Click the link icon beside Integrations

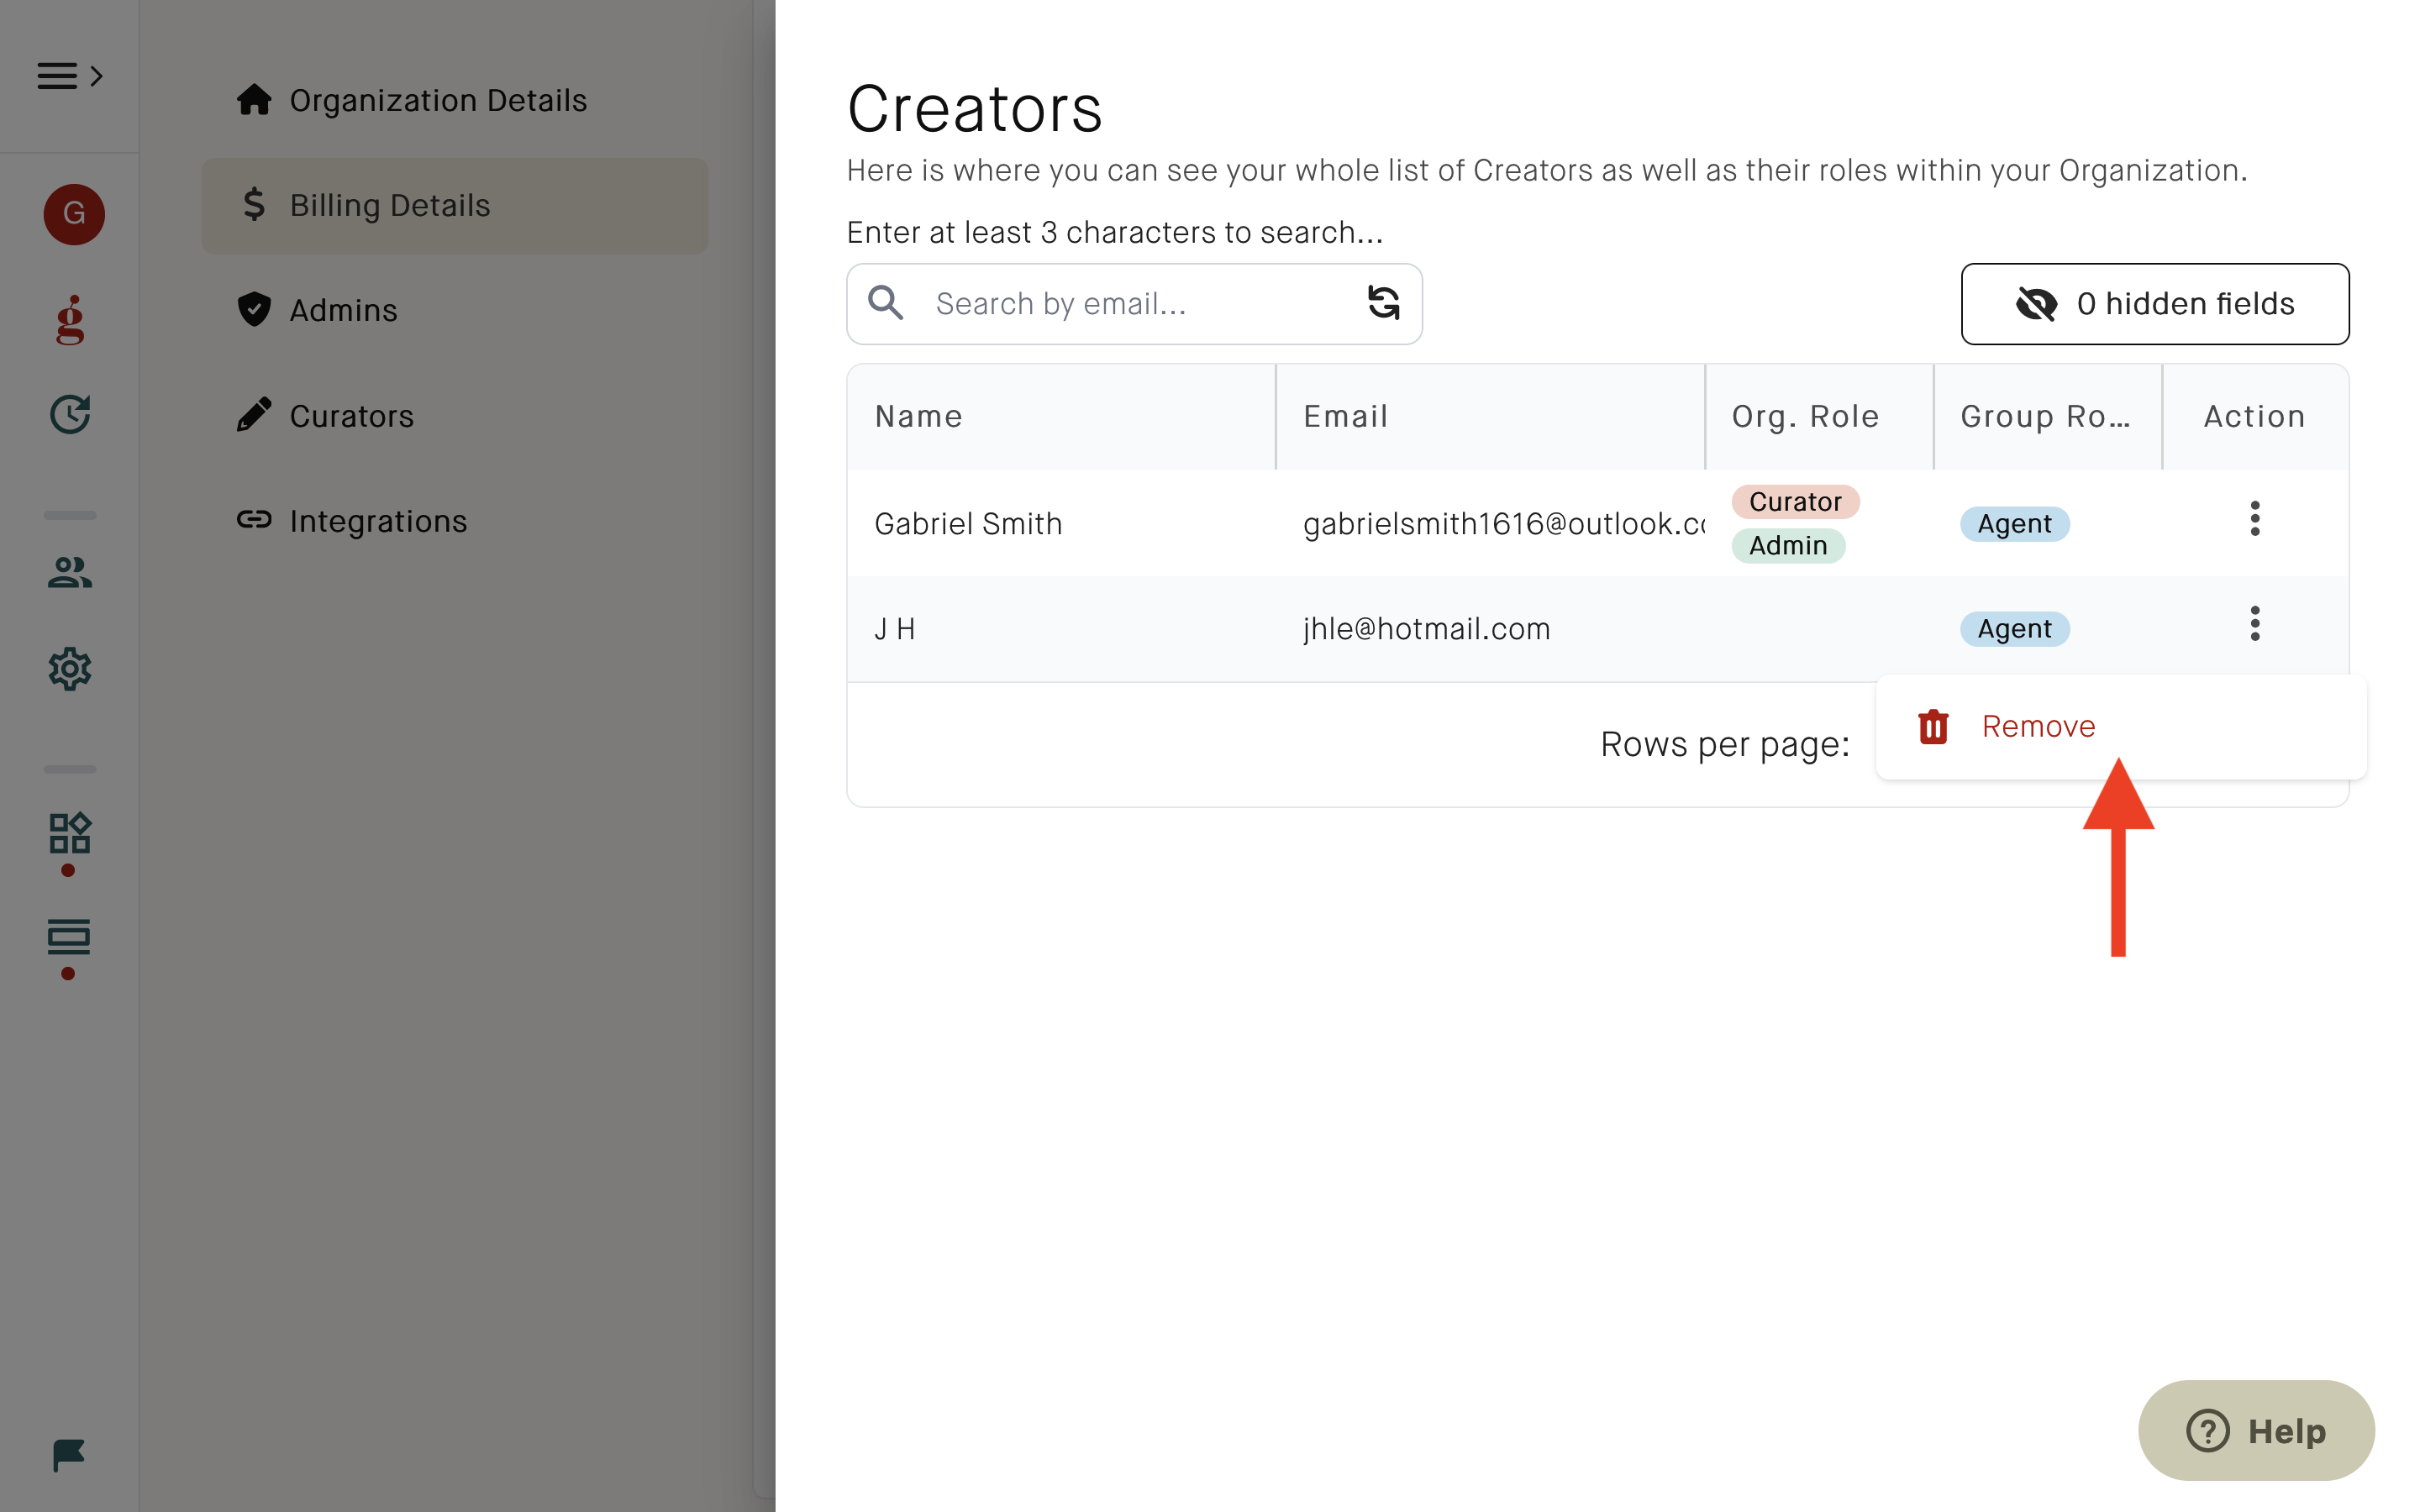(x=254, y=519)
